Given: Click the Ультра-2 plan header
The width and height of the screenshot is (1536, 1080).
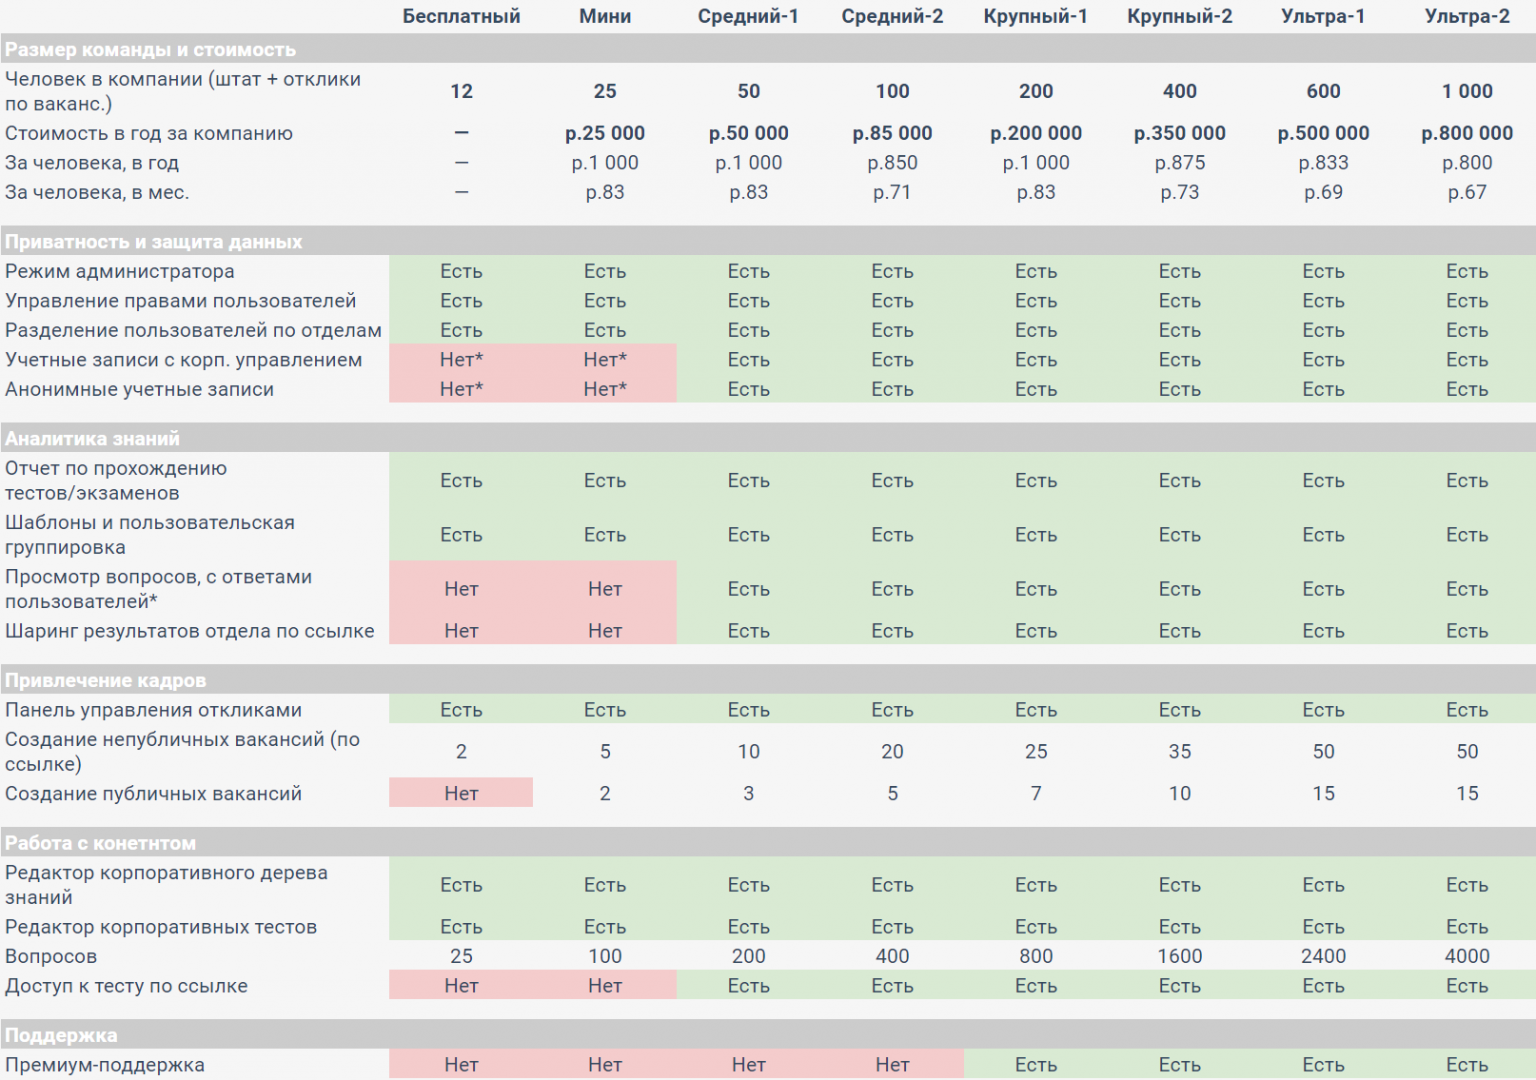Looking at the screenshot, I should [x=1467, y=16].
